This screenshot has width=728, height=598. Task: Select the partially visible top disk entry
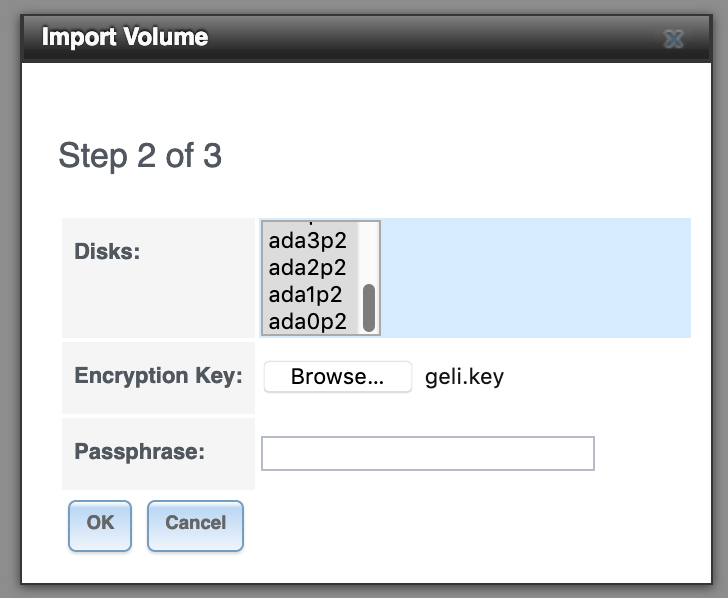pyautogui.click(x=307, y=224)
